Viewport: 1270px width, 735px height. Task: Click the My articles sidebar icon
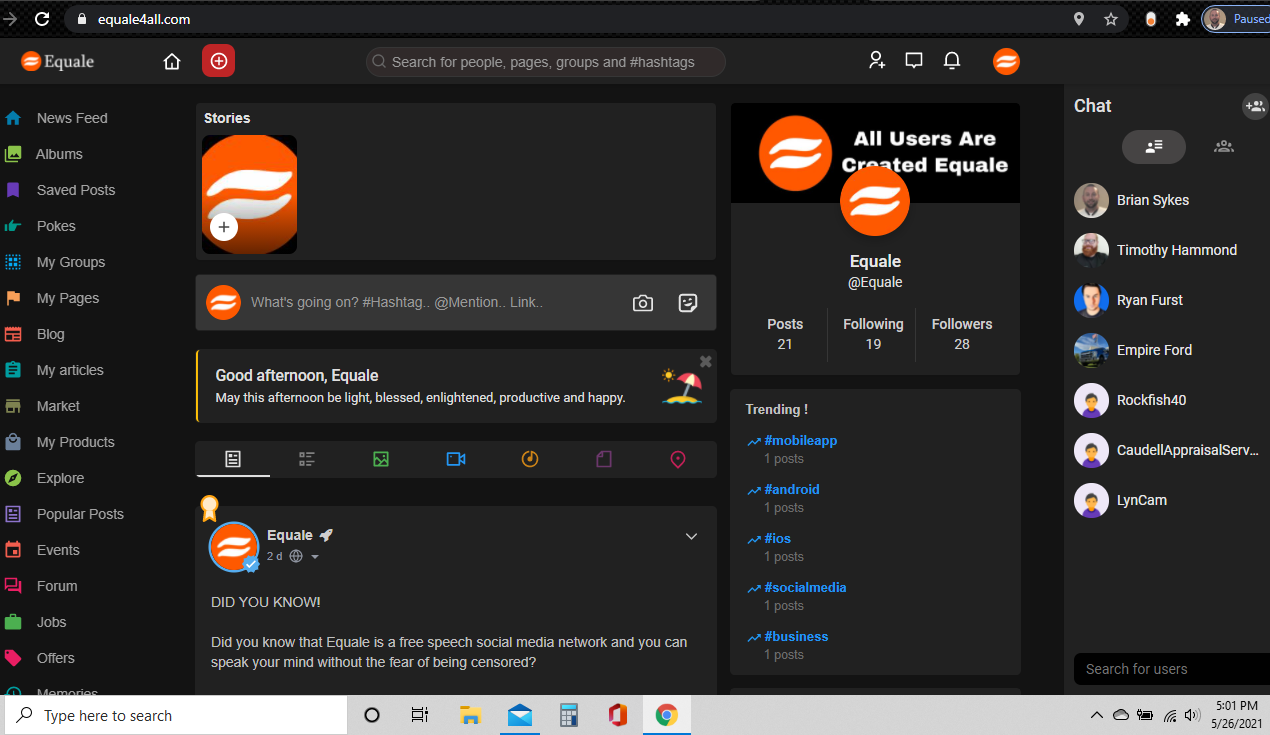[x=13, y=370]
